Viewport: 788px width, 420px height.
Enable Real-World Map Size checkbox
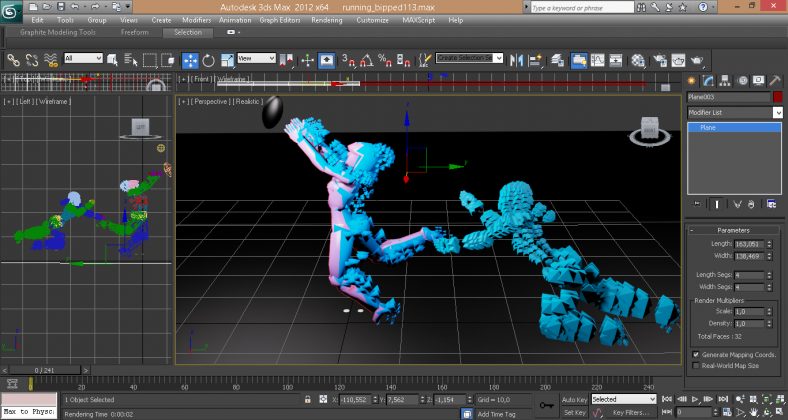[696, 366]
